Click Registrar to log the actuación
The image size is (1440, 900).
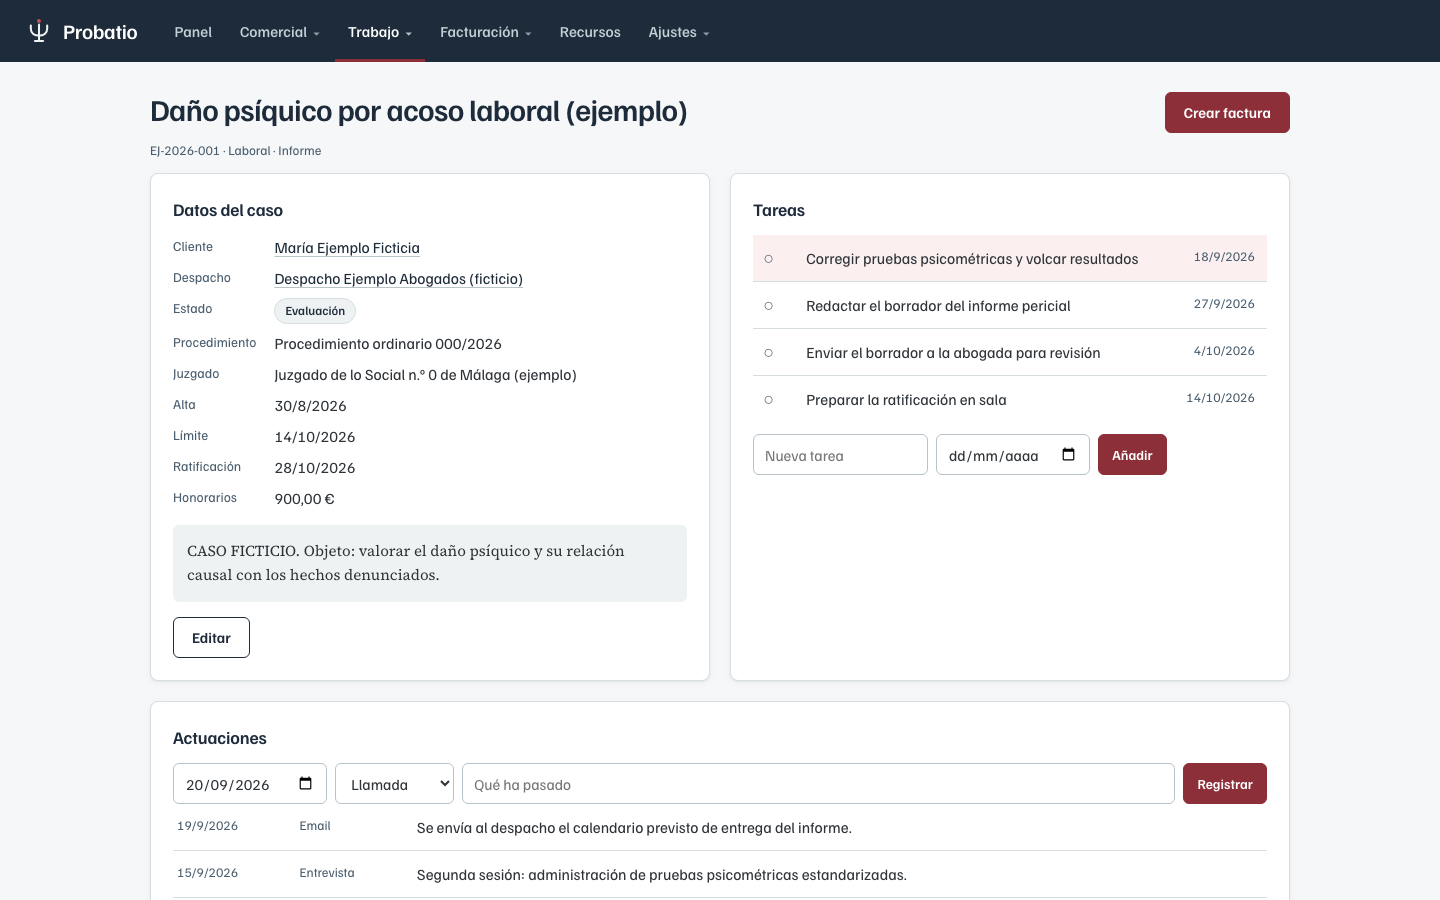1225,784
